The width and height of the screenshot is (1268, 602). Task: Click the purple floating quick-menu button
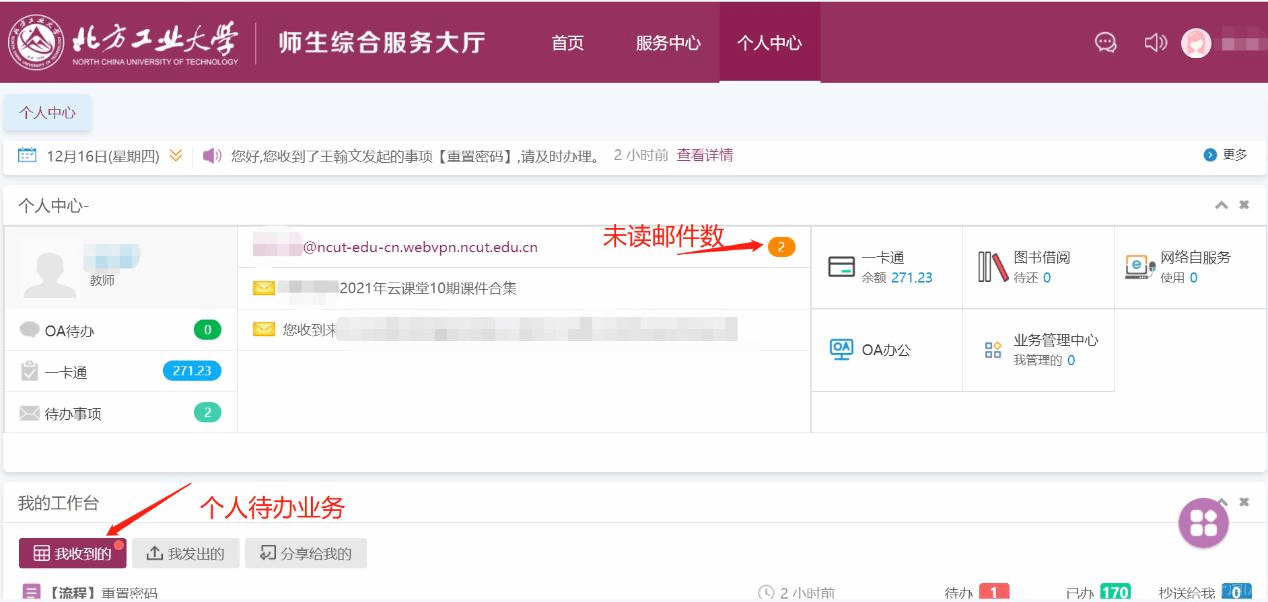[x=1203, y=522]
